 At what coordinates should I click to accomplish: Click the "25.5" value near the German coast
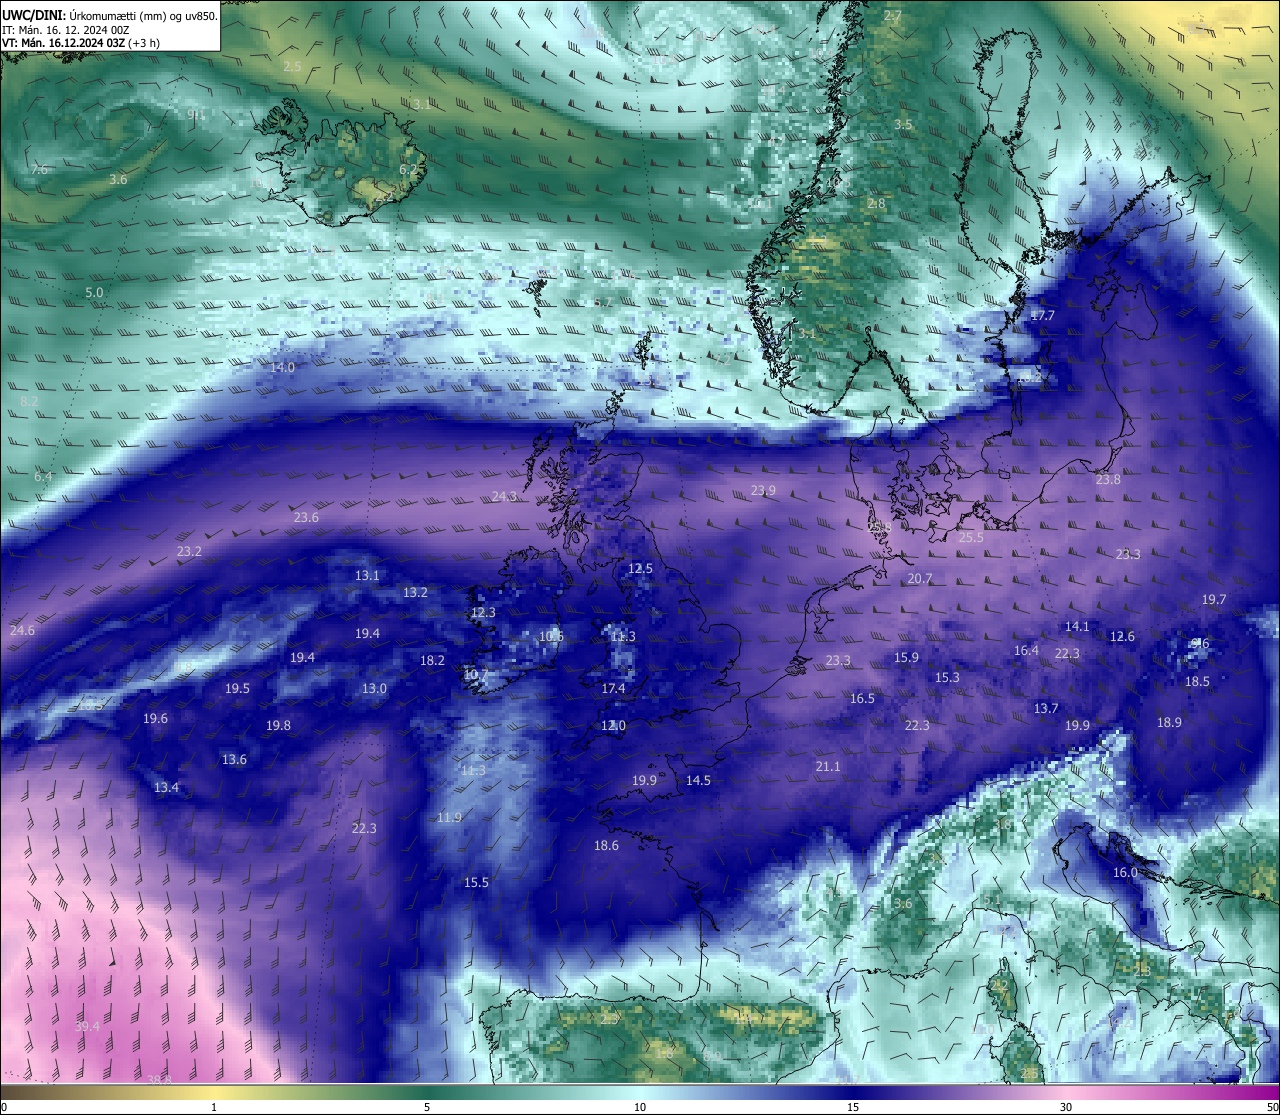[971, 537]
